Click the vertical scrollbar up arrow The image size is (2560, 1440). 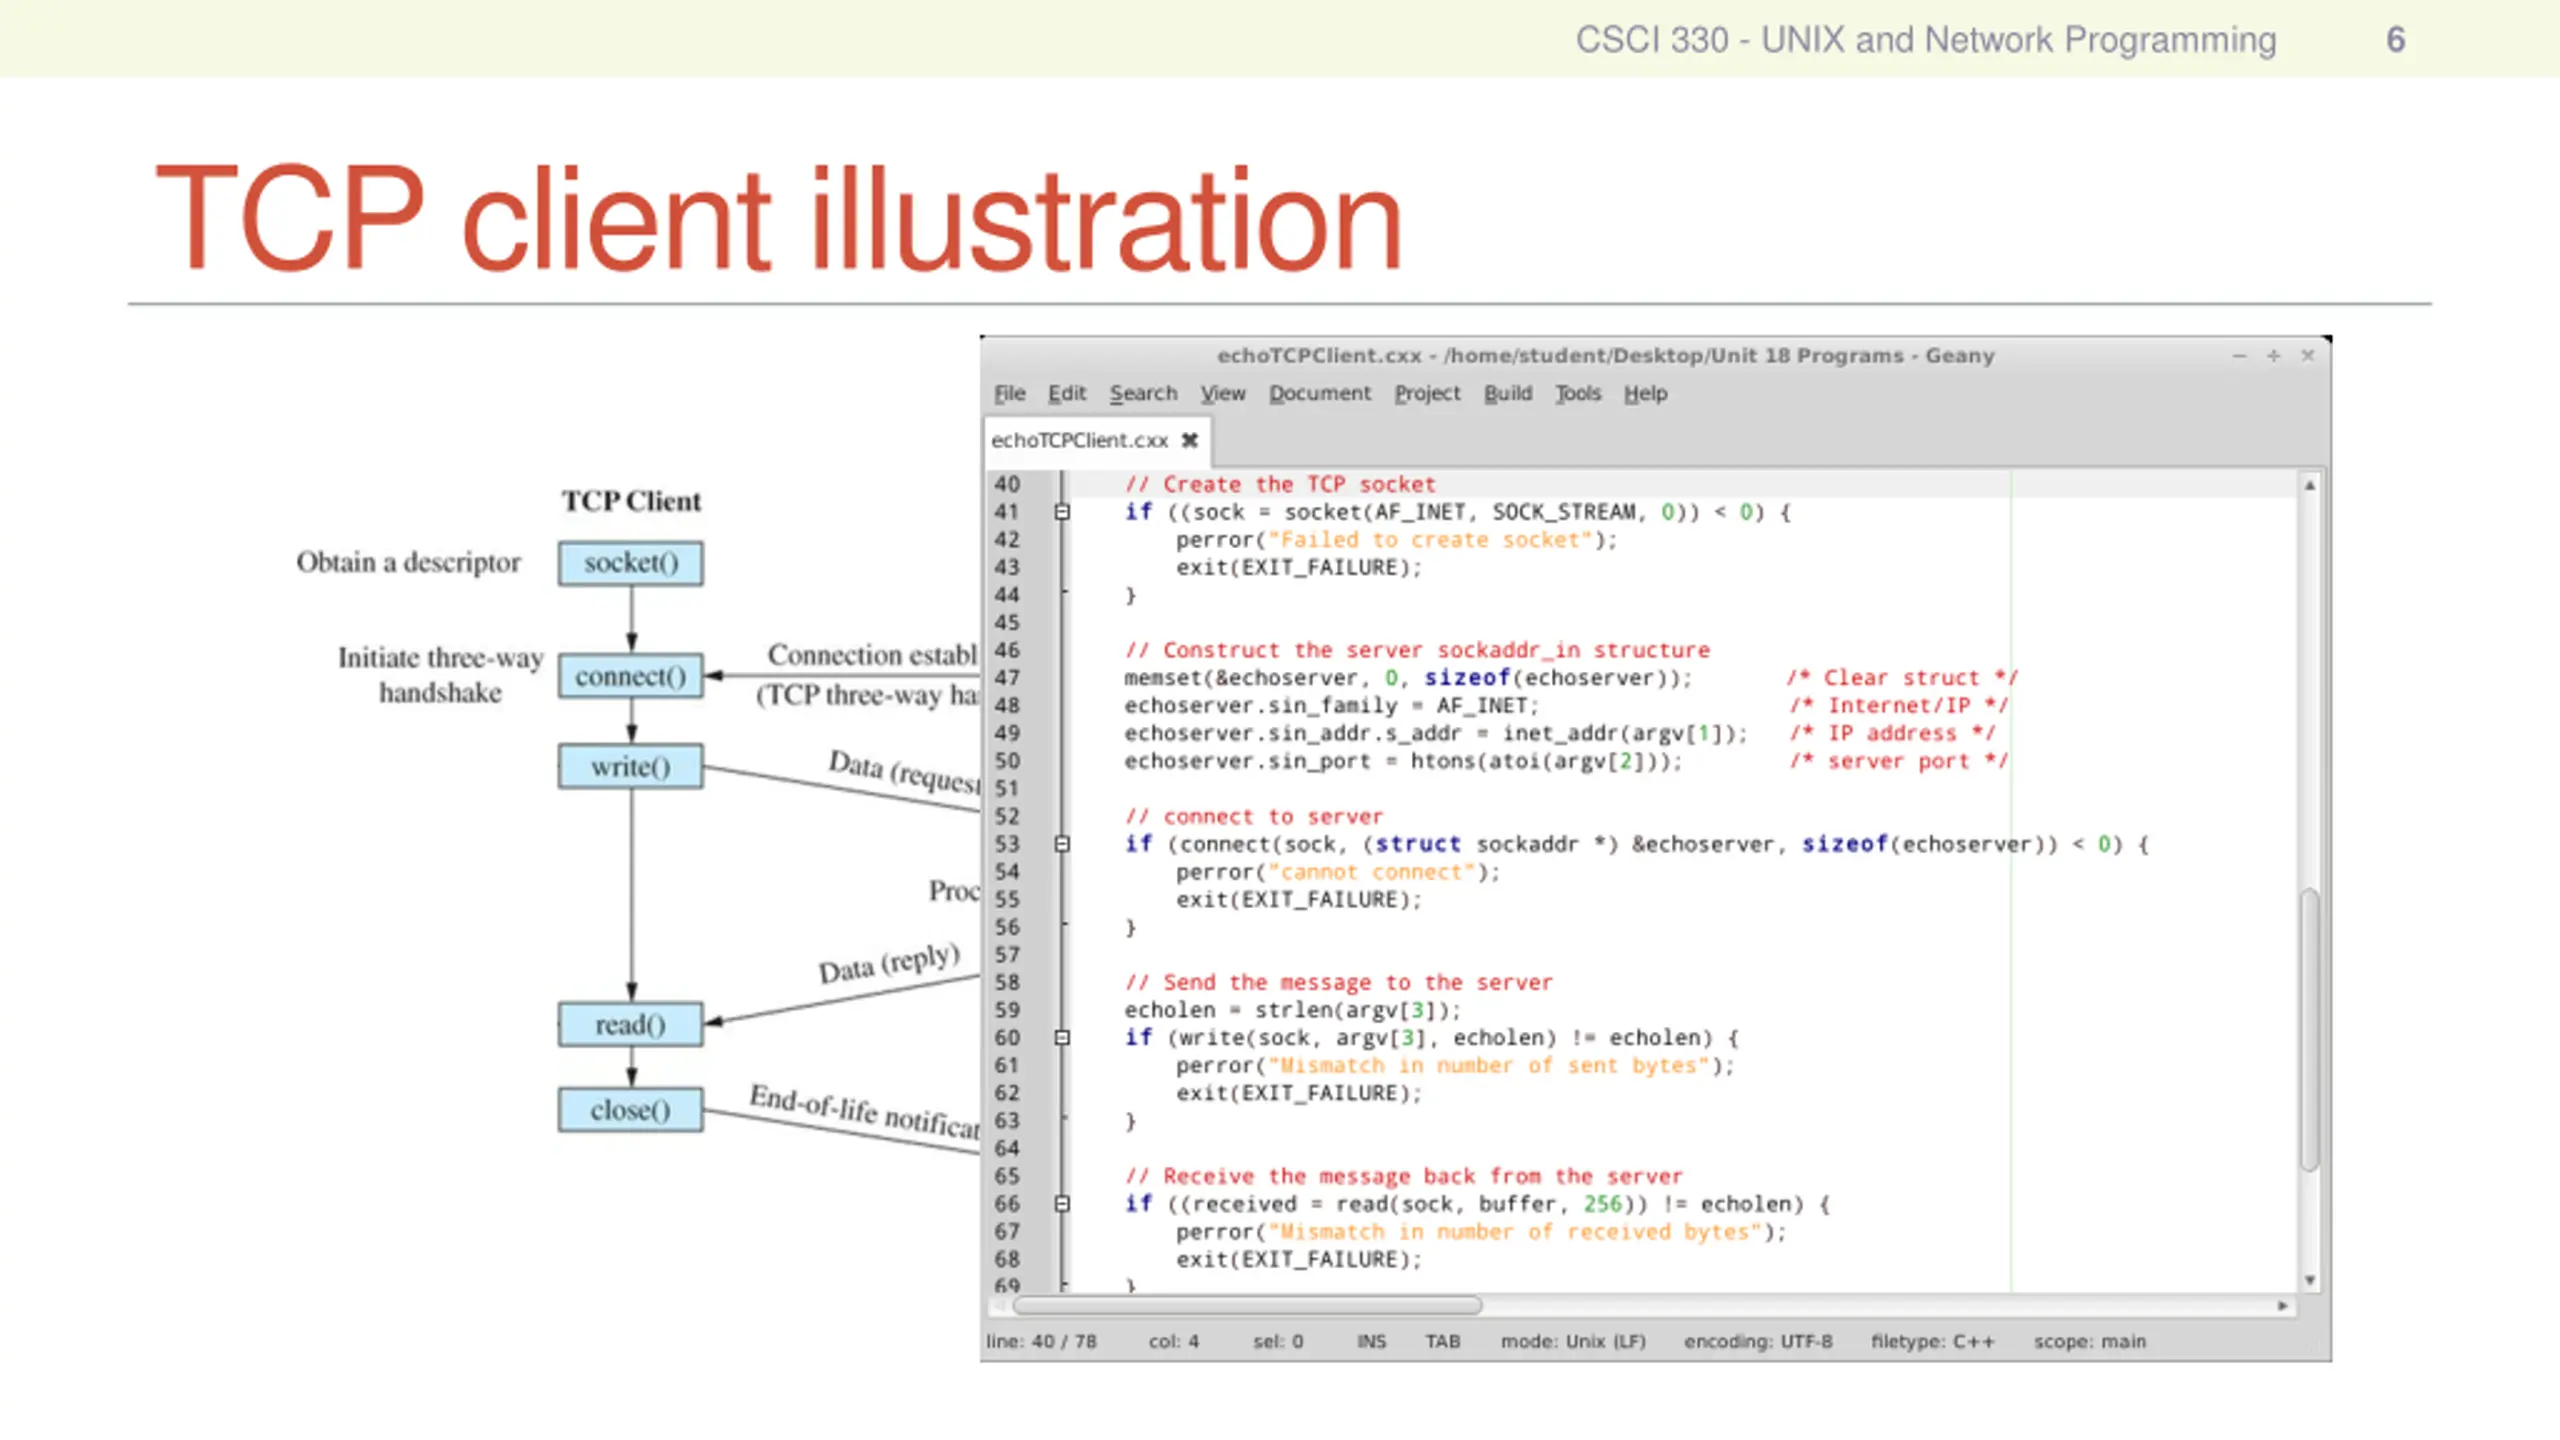[2309, 485]
